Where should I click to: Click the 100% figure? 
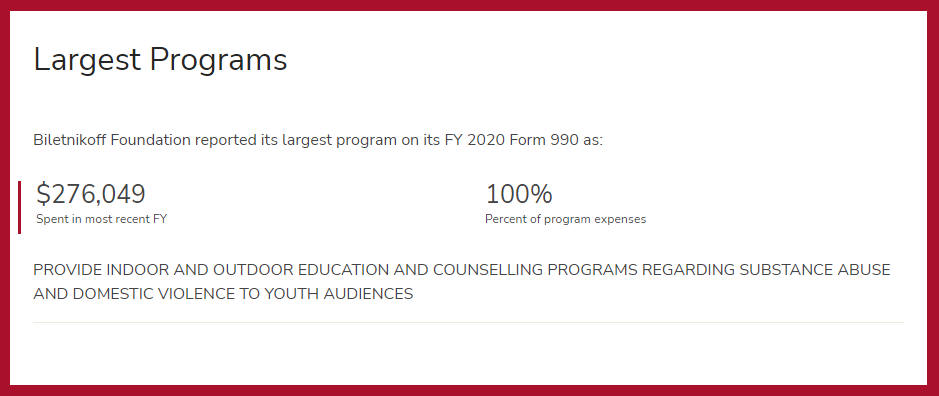(519, 195)
